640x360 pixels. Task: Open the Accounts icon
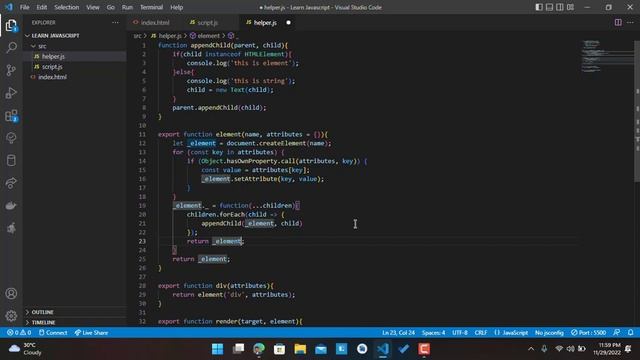coord(11,293)
